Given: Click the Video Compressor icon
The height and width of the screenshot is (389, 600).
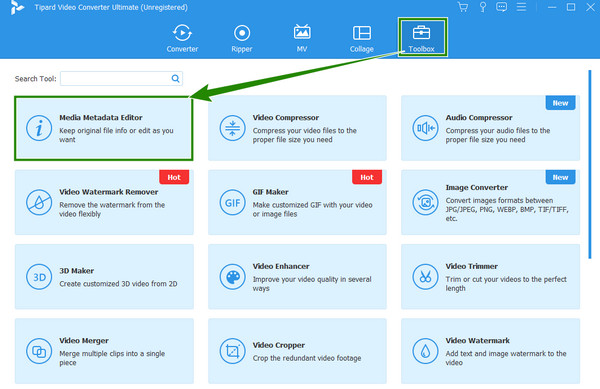Looking at the screenshot, I should click(x=232, y=128).
